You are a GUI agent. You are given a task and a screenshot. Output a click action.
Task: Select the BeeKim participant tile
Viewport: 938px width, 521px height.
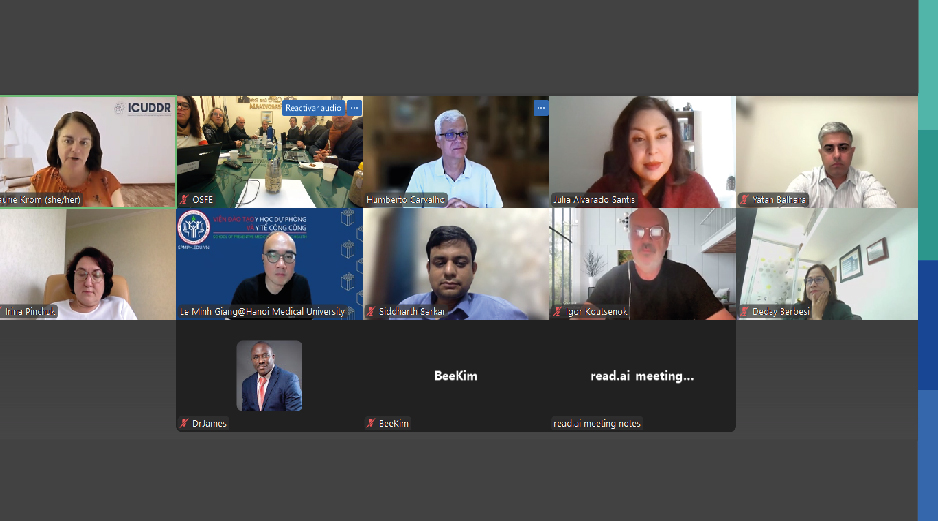click(456, 376)
